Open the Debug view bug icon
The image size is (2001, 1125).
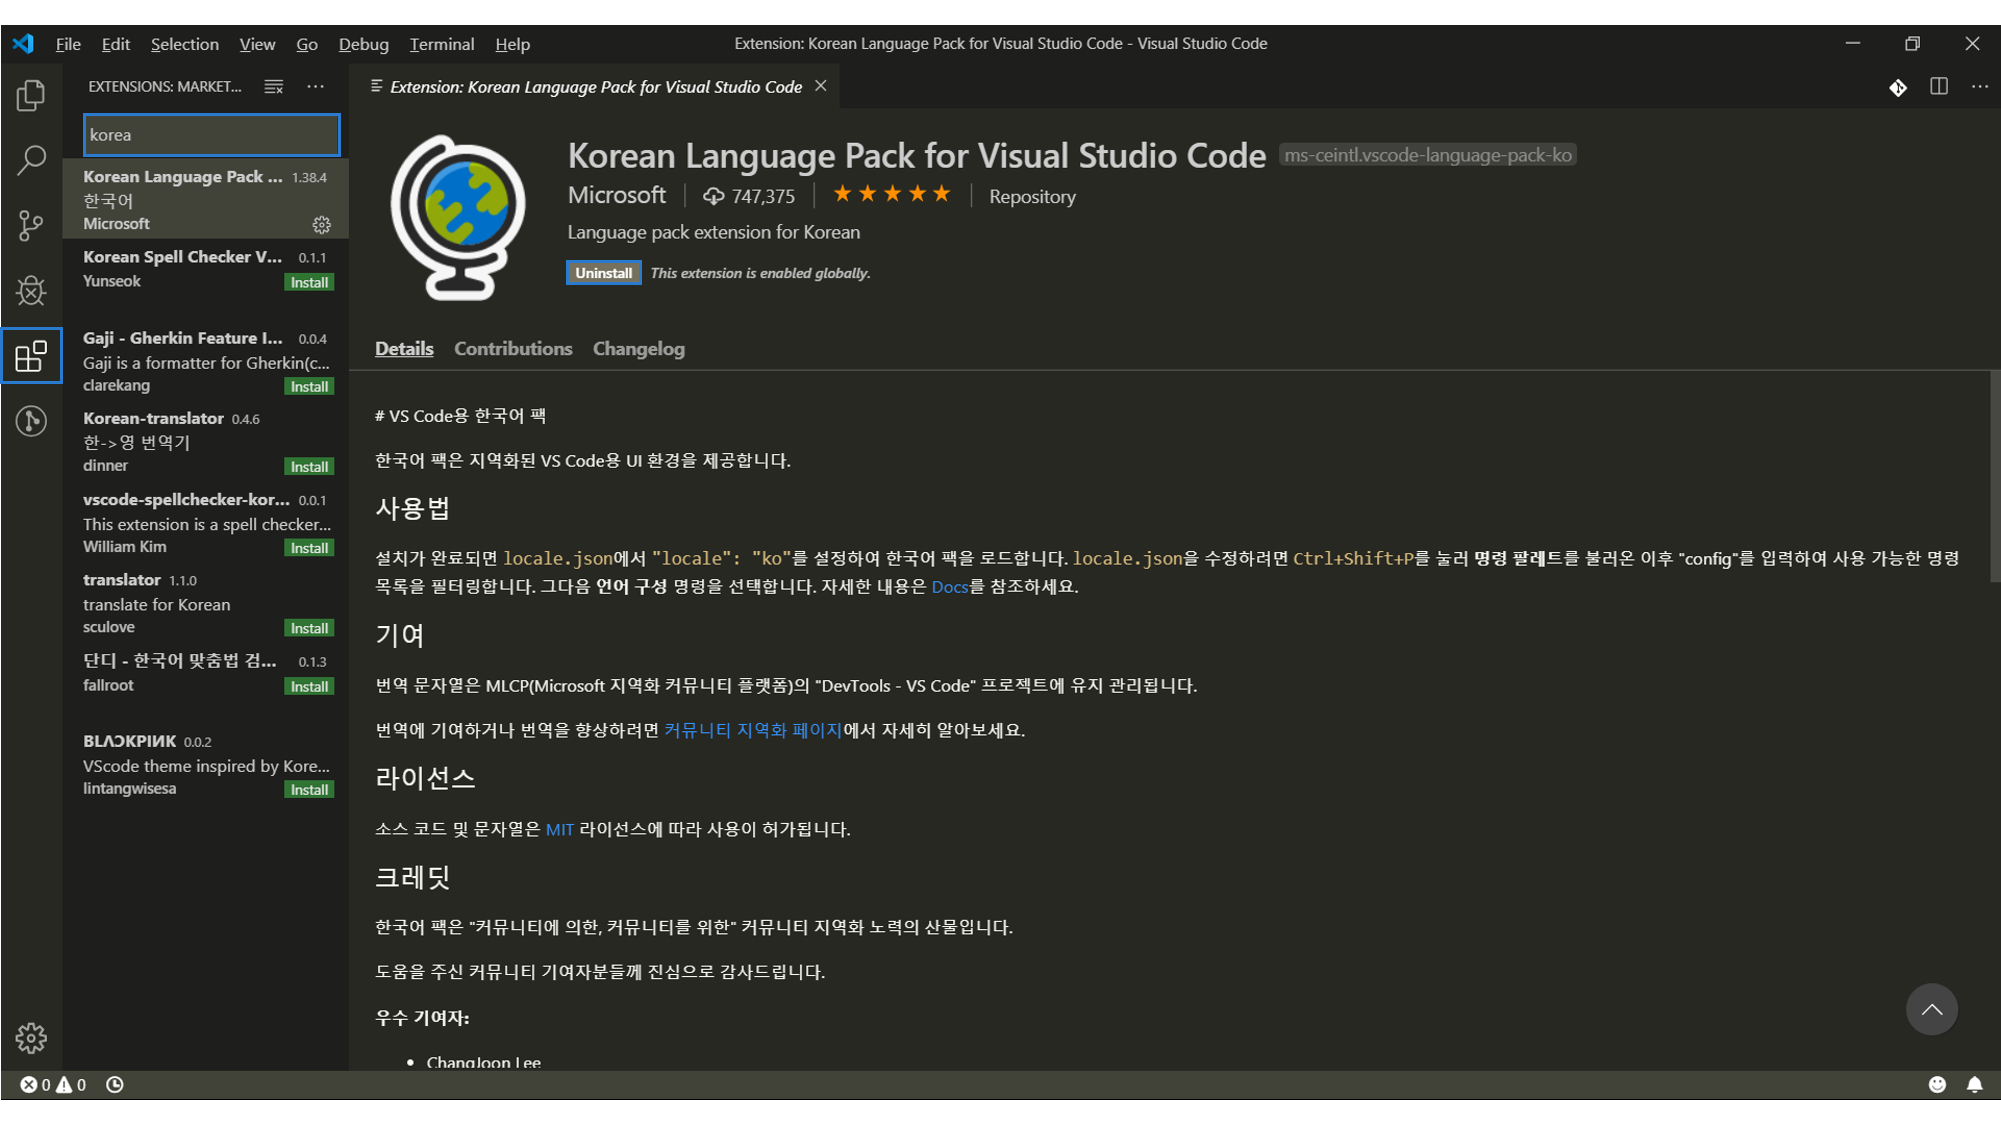point(31,291)
